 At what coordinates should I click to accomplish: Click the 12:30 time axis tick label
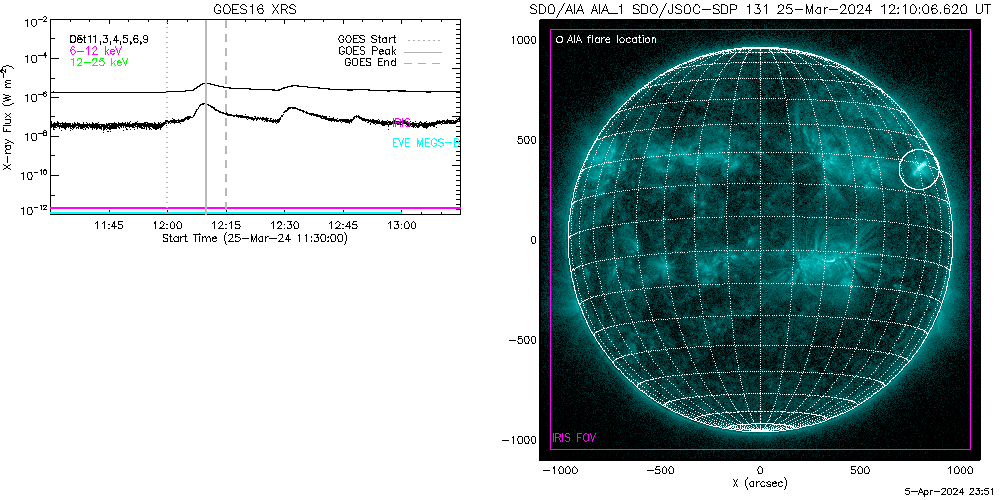click(284, 225)
